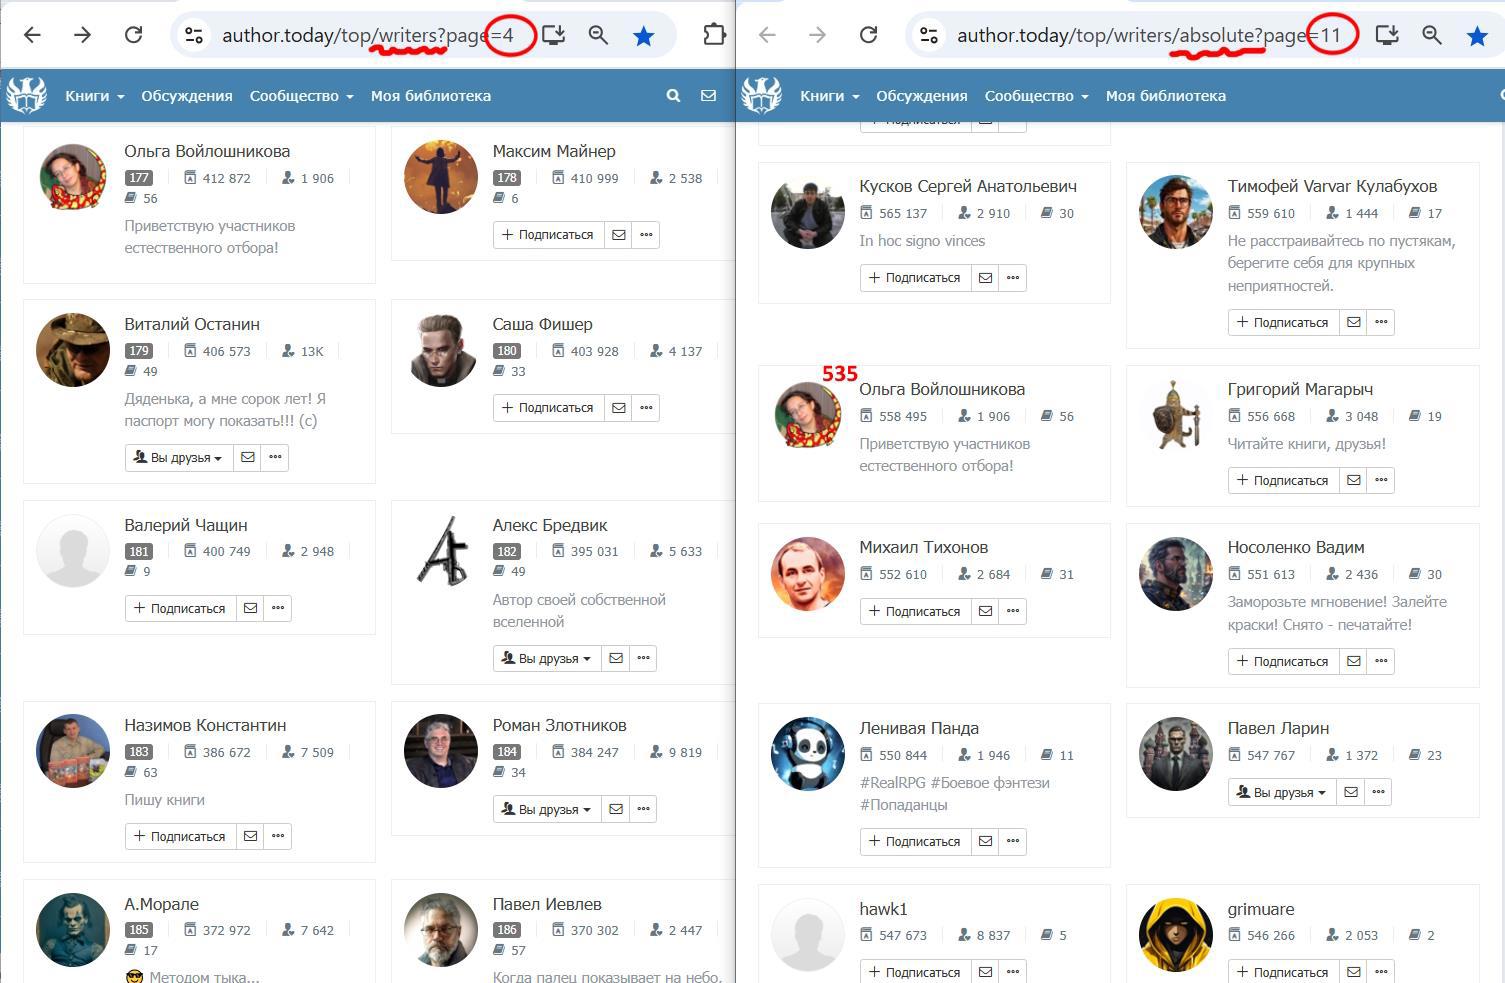Open more options for Максим Майнер
The image size is (1505, 983).
click(x=646, y=235)
